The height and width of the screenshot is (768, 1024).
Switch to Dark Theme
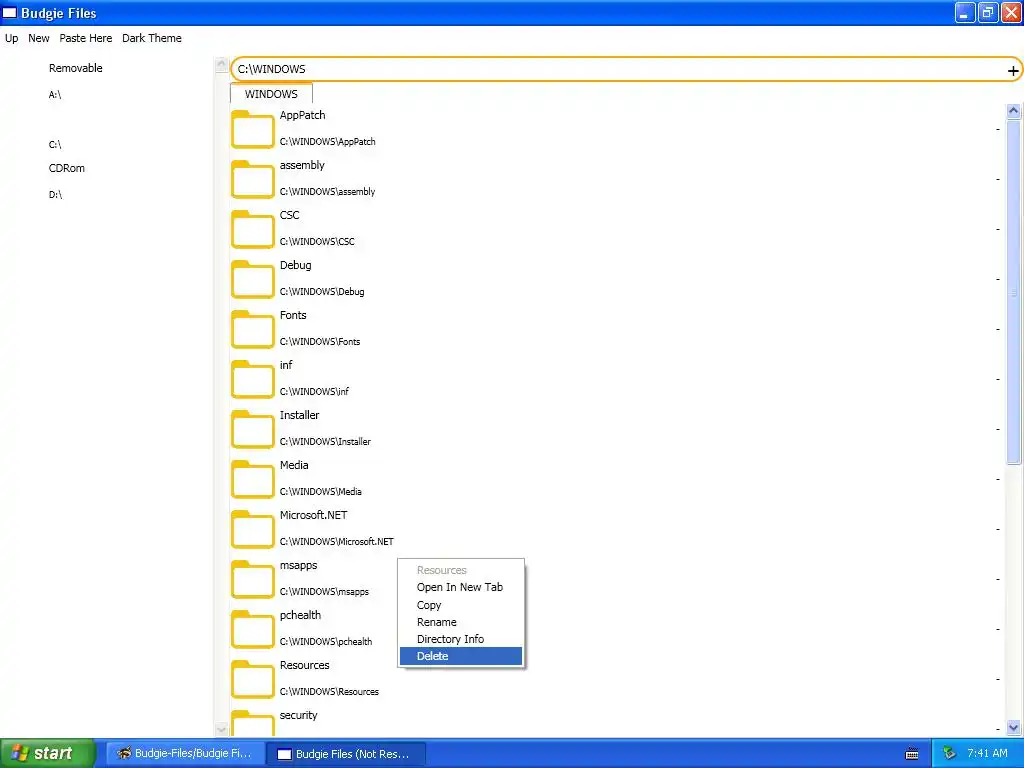(x=152, y=38)
